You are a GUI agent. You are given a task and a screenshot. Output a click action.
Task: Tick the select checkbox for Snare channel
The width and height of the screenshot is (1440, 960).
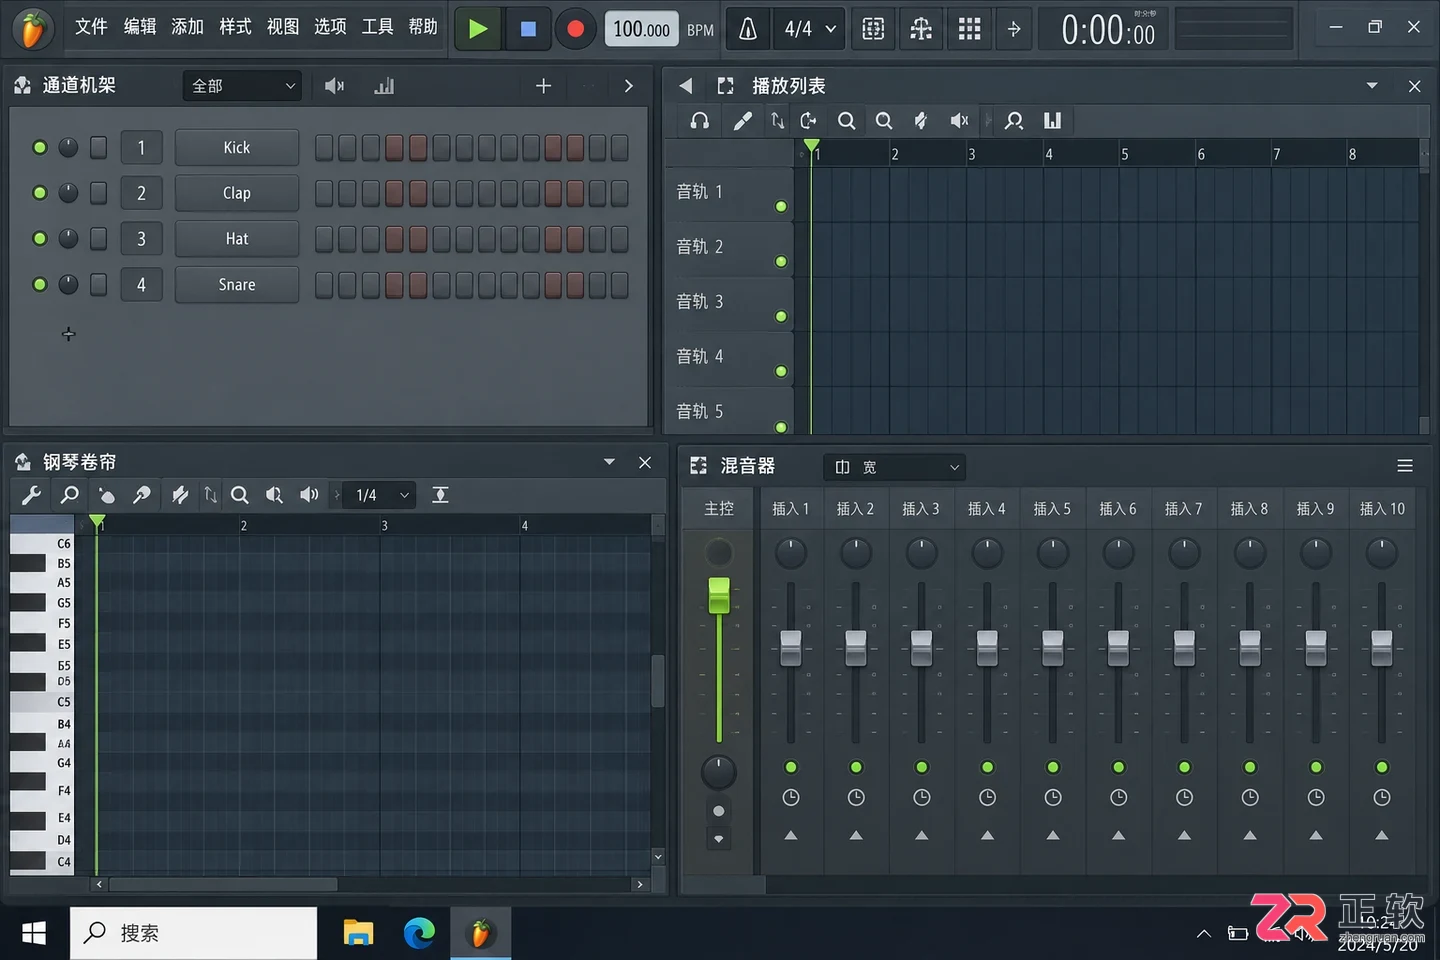coord(98,285)
